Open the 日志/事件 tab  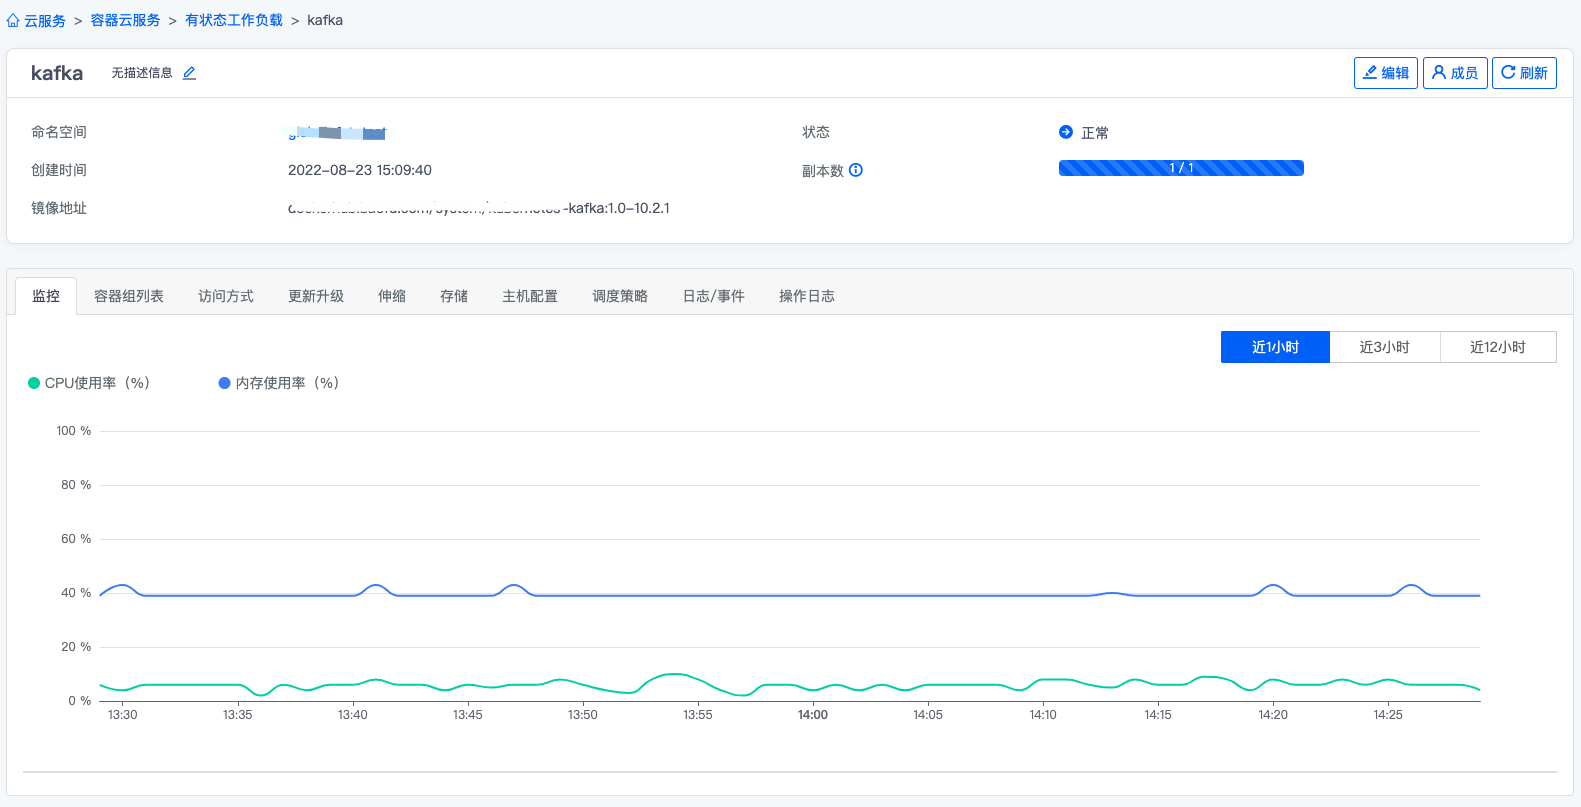click(x=714, y=296)
